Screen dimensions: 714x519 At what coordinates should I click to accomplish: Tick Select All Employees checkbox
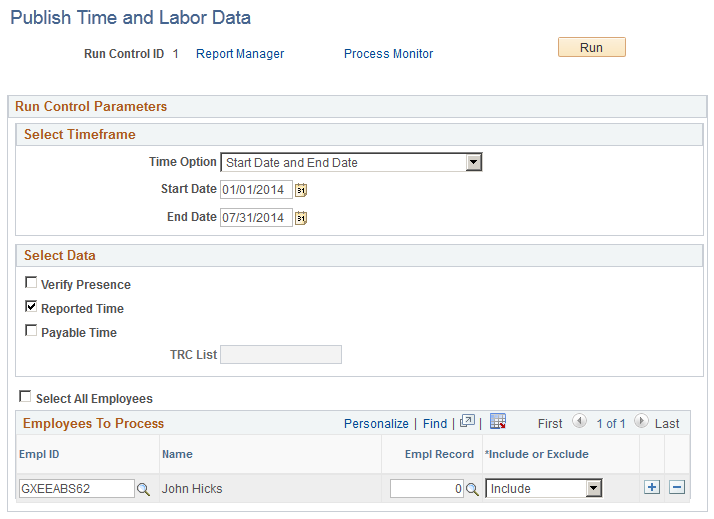click(25, 397)
